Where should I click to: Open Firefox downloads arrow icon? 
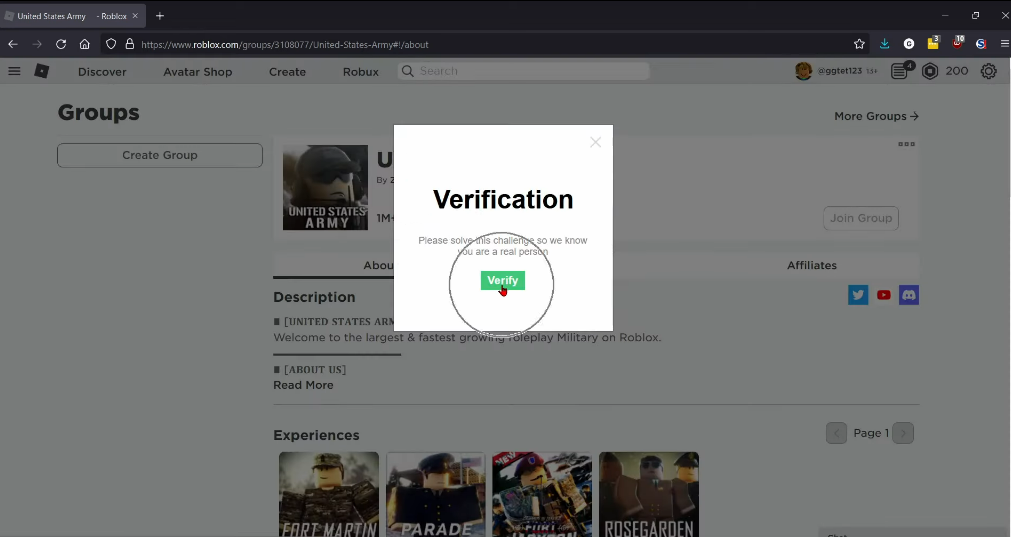(884, 44)
